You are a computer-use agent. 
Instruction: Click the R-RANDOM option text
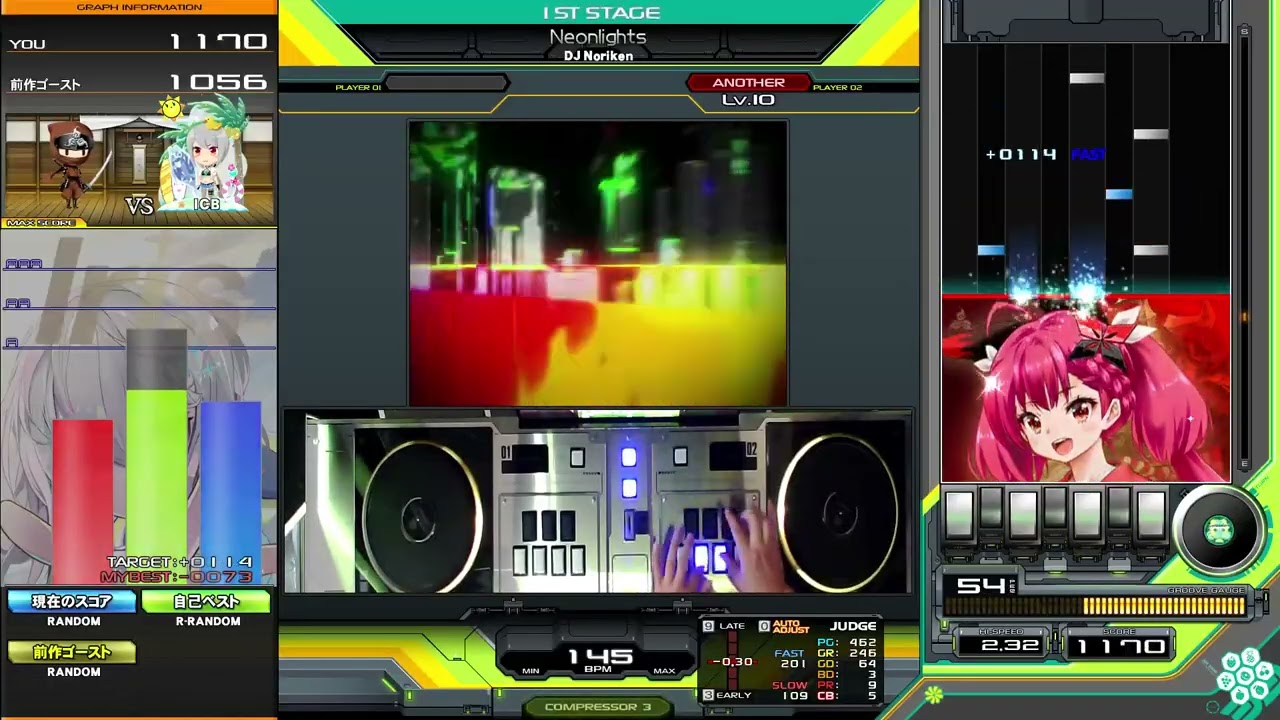pyautogui.click(x=208, y=621)
